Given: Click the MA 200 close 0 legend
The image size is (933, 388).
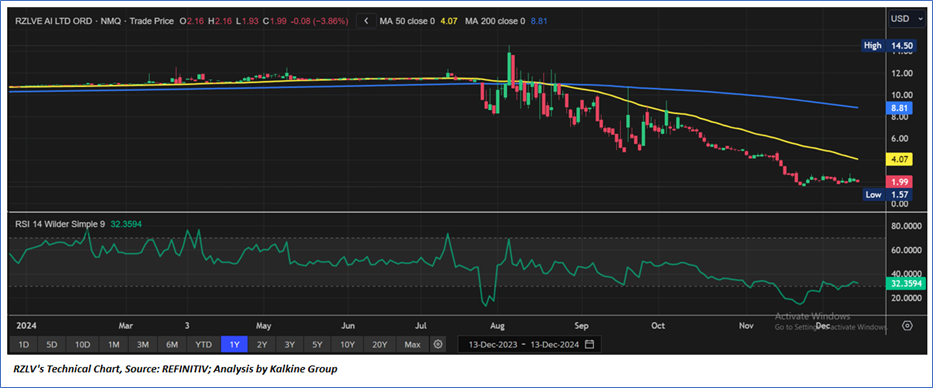Looking at the screenshot, I should pos(496,21).
